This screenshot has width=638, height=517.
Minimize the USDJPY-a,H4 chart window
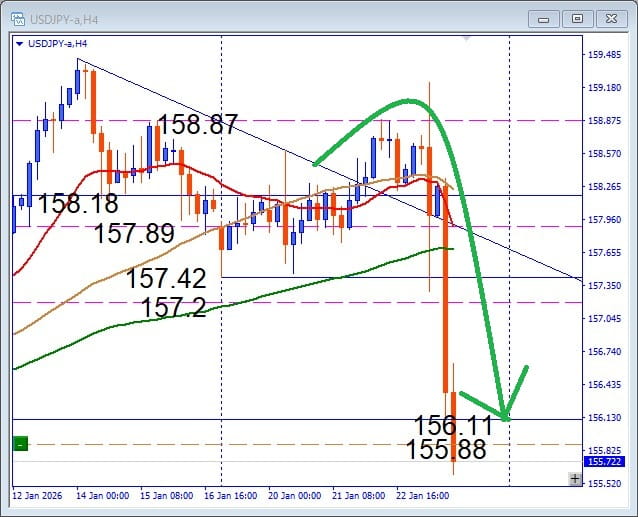[544, 19]
